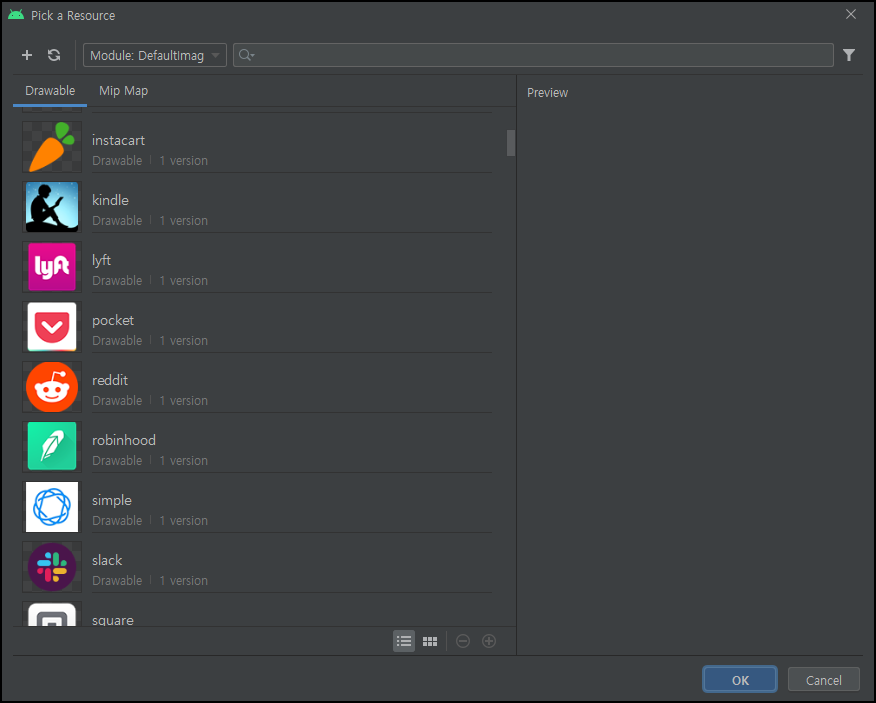Viewport: 876px width, 703px height.
Task: Click the search input field
Action: (x=533, y=55)
